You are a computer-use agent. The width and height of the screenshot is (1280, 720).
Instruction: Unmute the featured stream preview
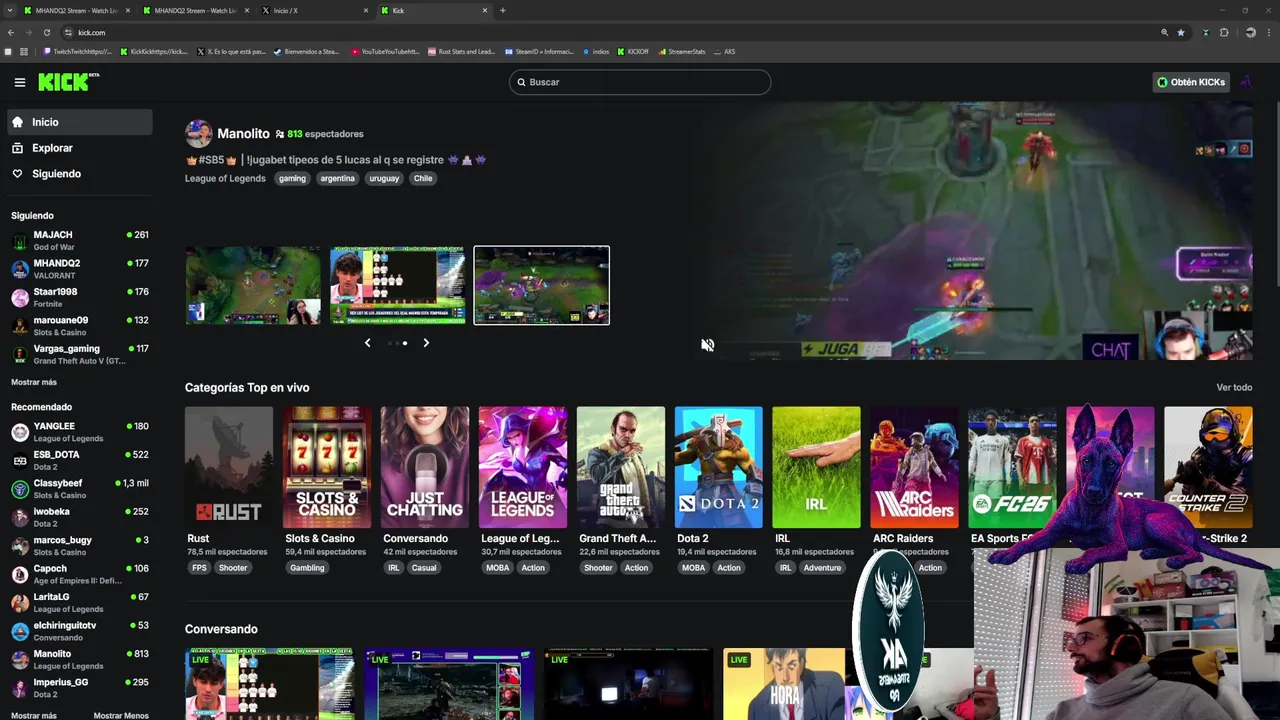pos(707,345)
